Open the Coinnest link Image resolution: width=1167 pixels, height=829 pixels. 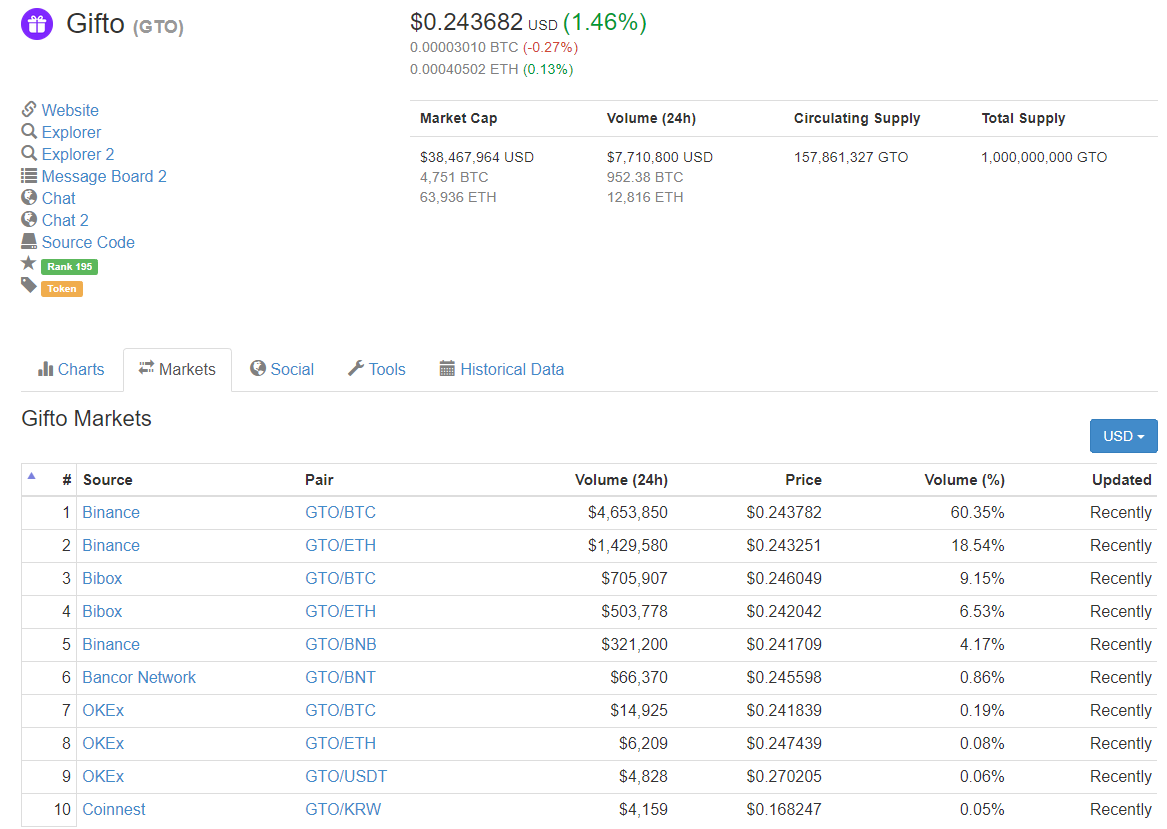(114, 810)
